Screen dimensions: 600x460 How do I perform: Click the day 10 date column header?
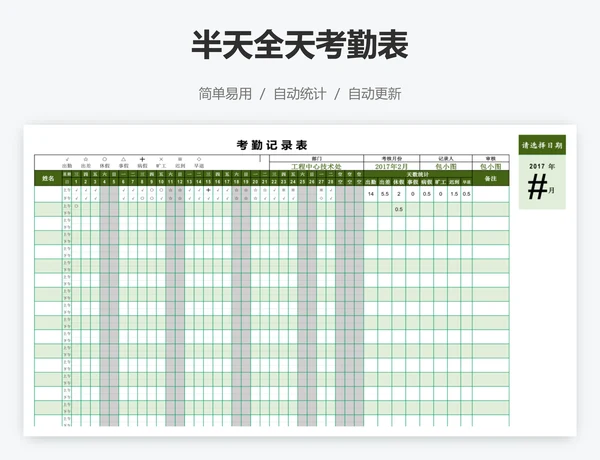point(161,182)
